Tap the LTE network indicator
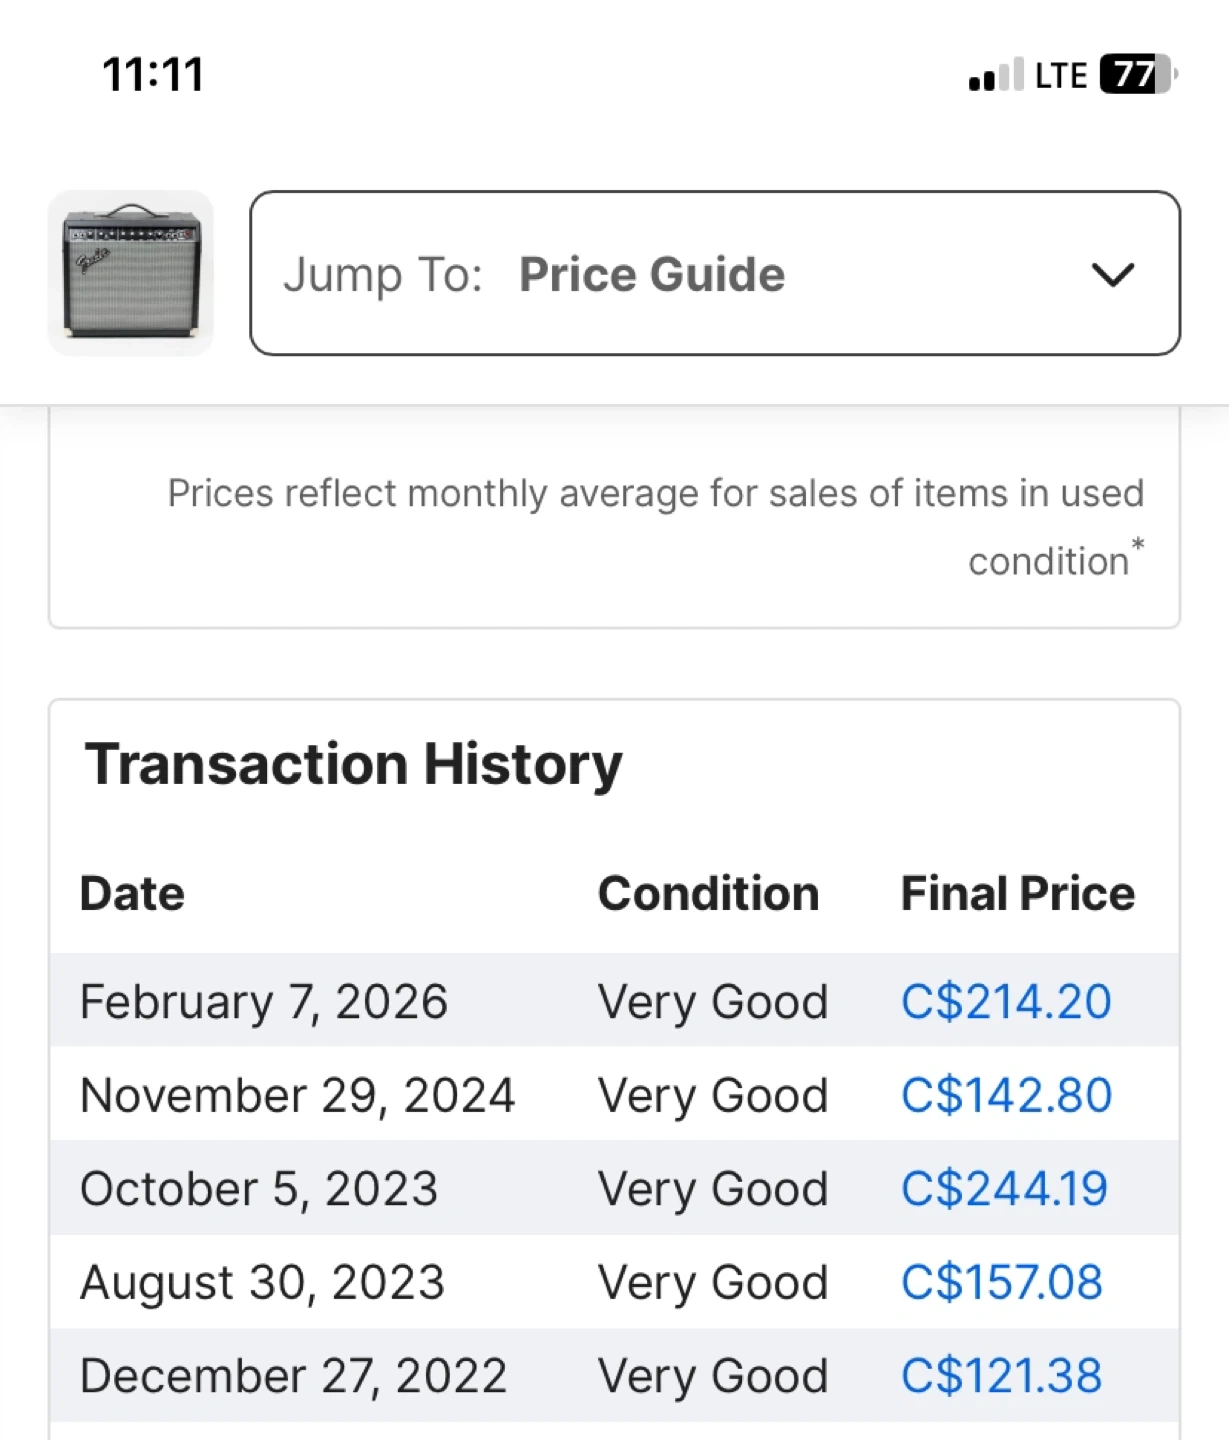 (x=1060, y=76)
